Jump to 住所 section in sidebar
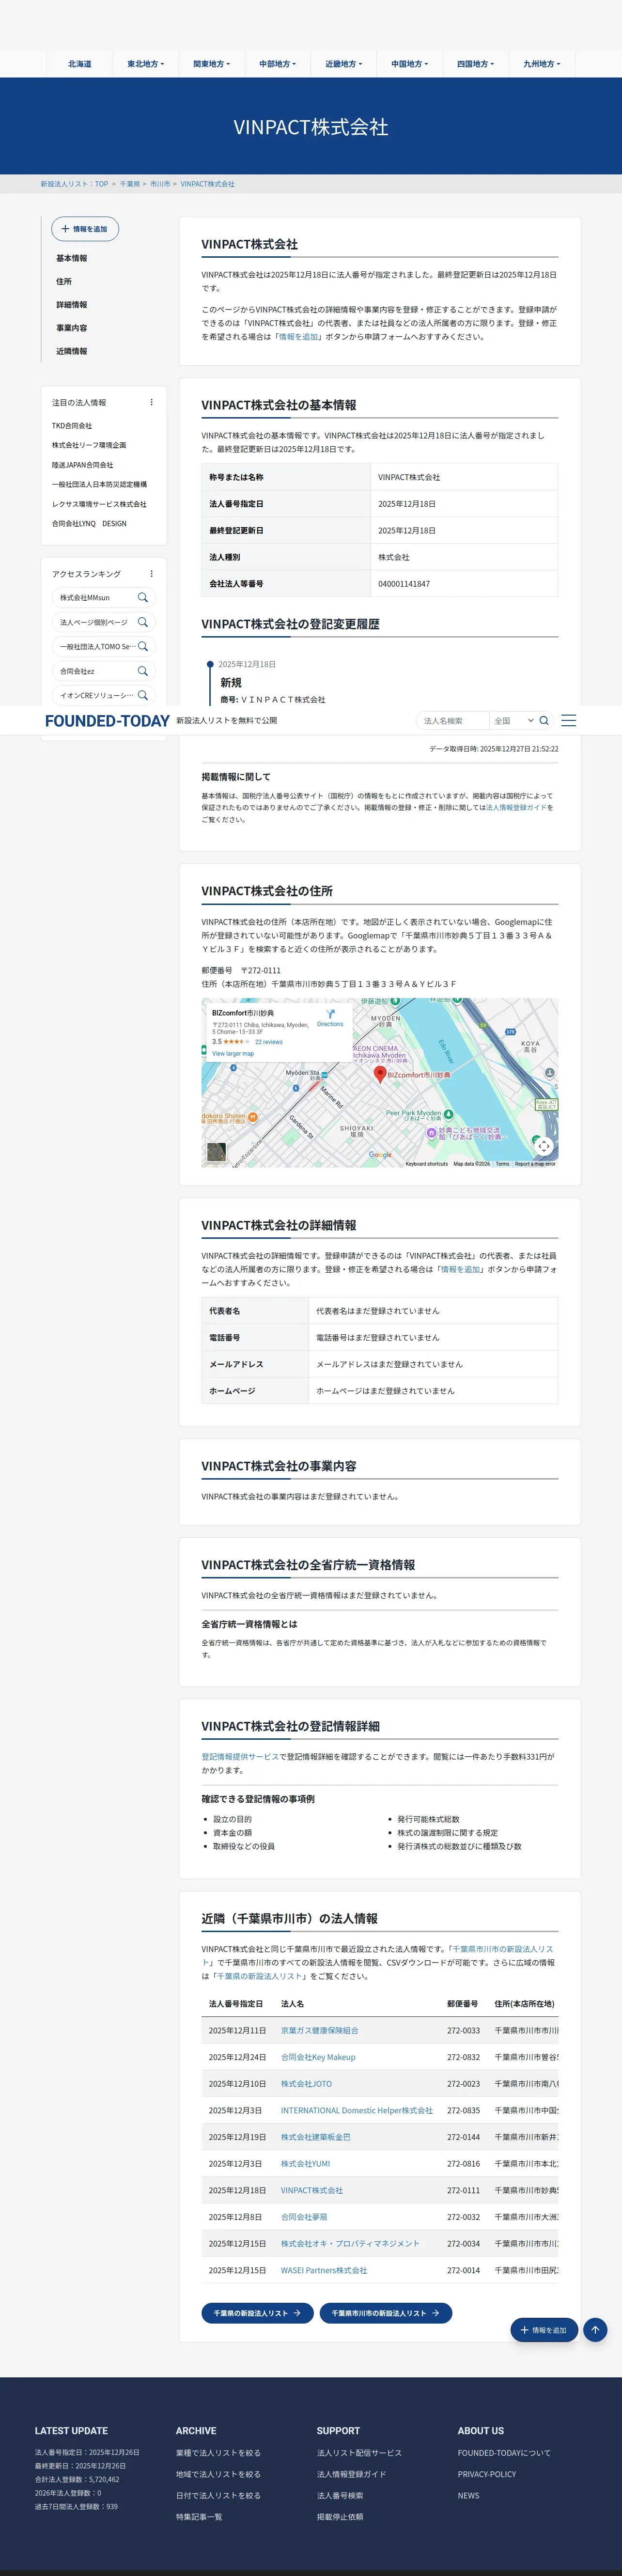 tap(64, 282)
